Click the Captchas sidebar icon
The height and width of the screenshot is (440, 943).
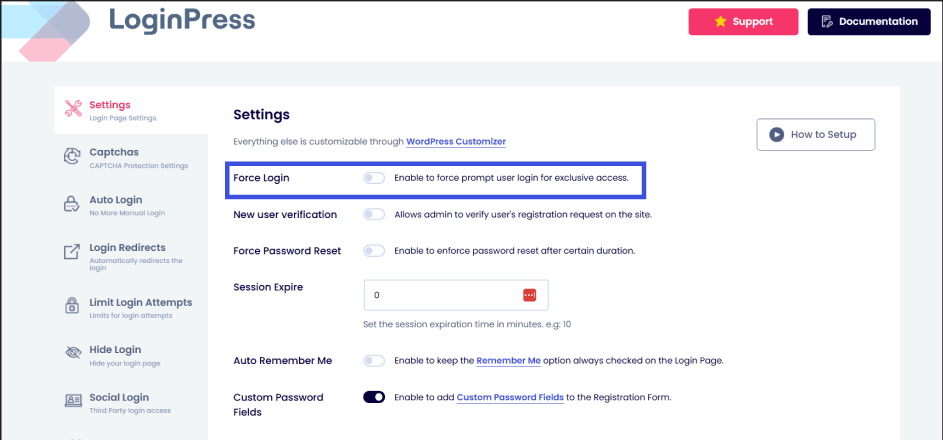click(72, 156)
